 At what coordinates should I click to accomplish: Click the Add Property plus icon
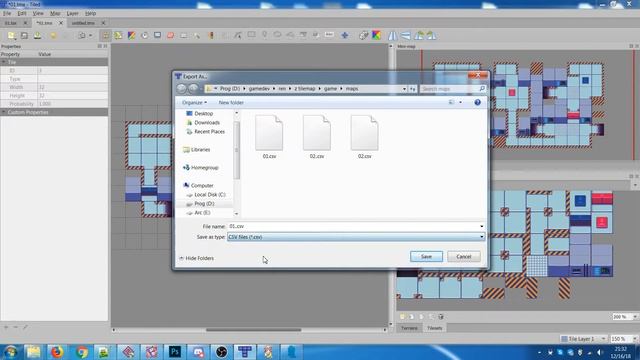[x=6, y=327]
